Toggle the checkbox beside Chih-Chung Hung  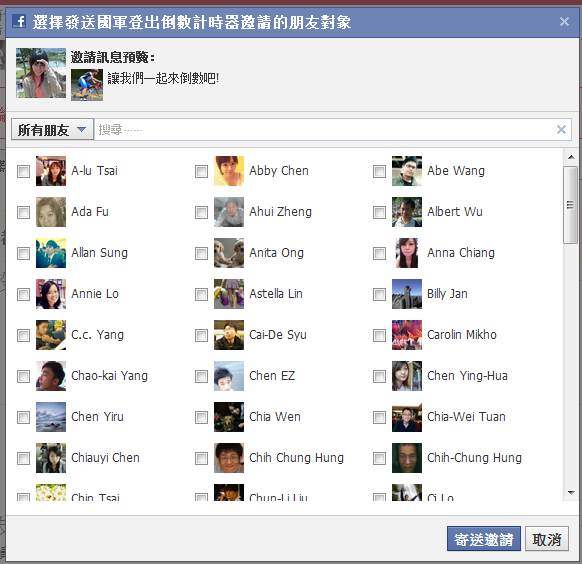click(379, 458)
